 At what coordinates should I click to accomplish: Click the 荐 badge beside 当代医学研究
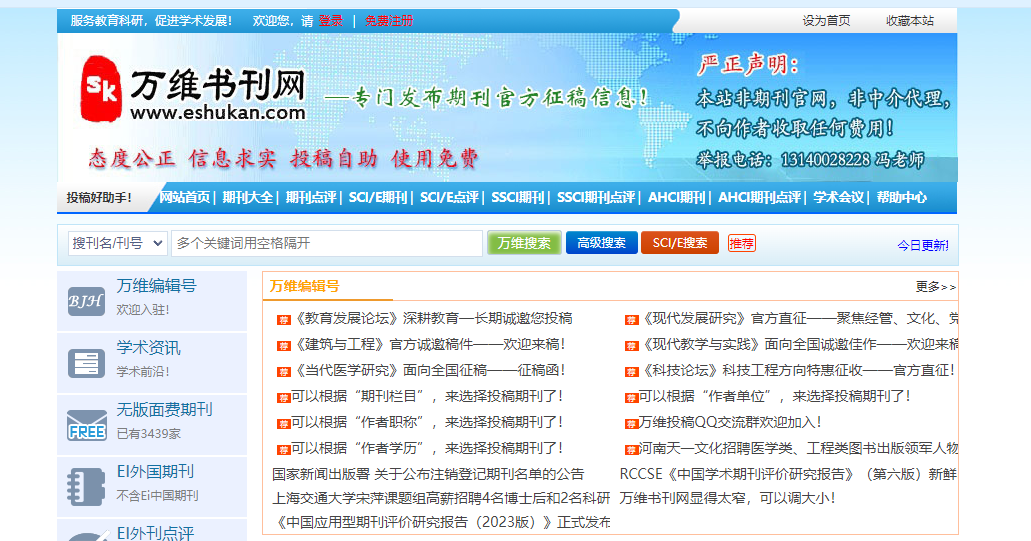click(x=283, y=371)
